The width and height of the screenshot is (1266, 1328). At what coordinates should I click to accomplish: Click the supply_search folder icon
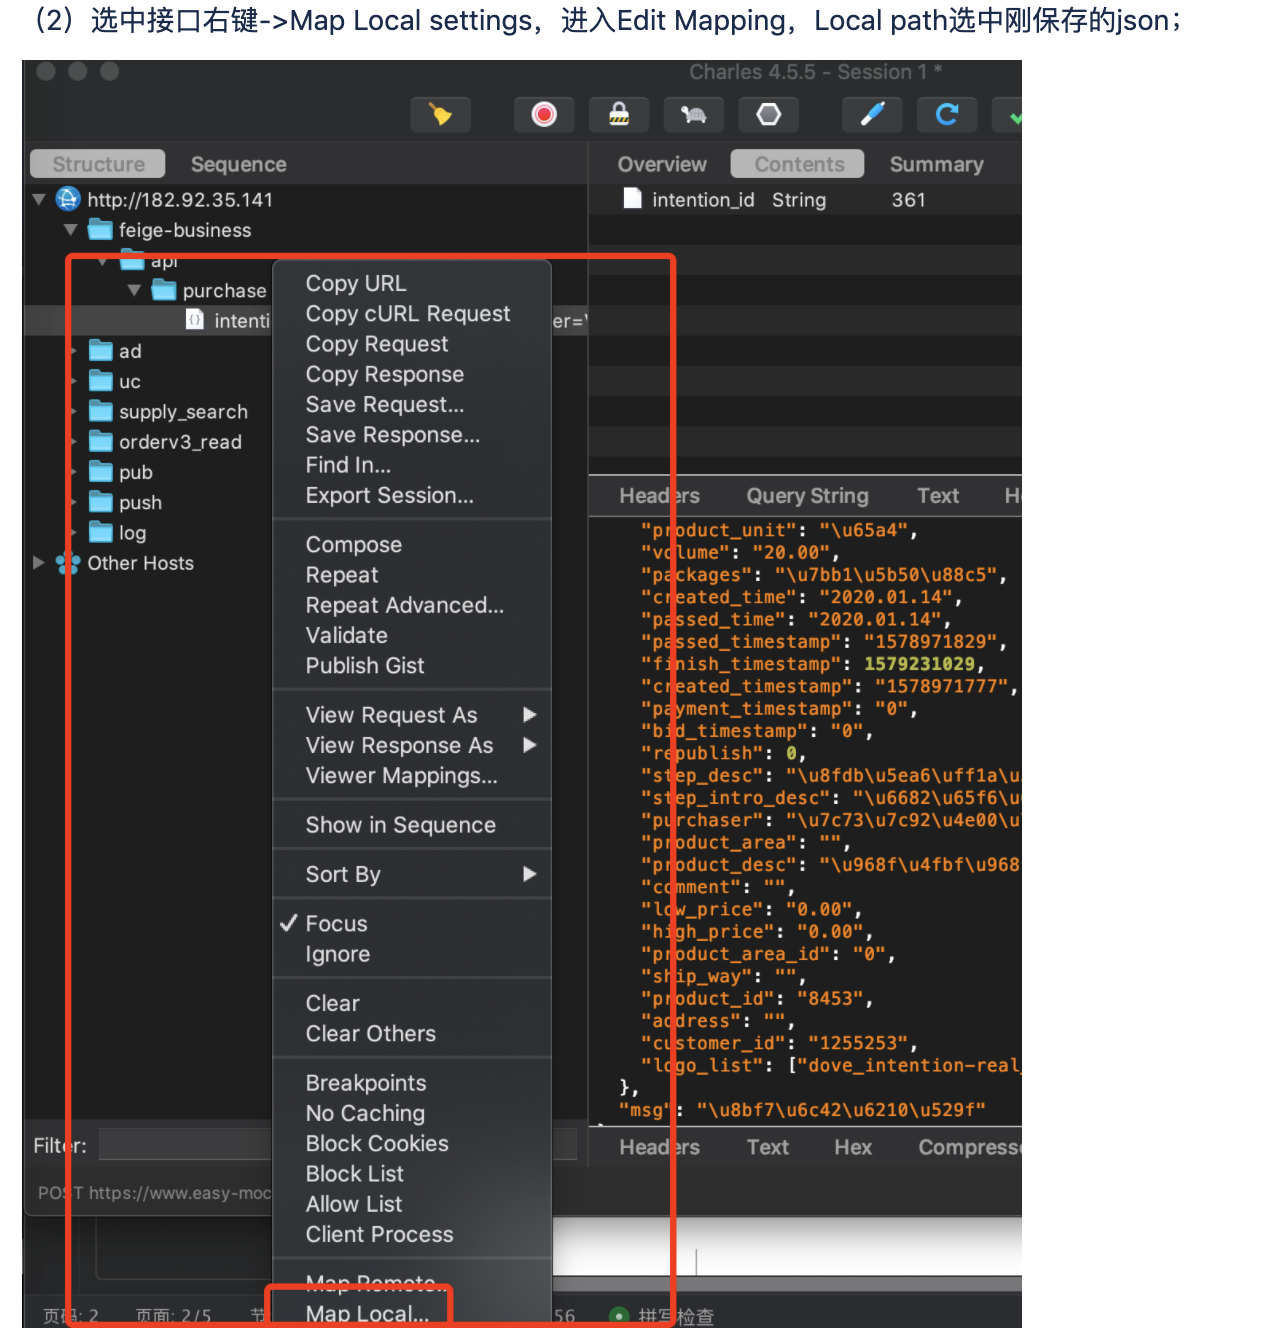[101, 411]
